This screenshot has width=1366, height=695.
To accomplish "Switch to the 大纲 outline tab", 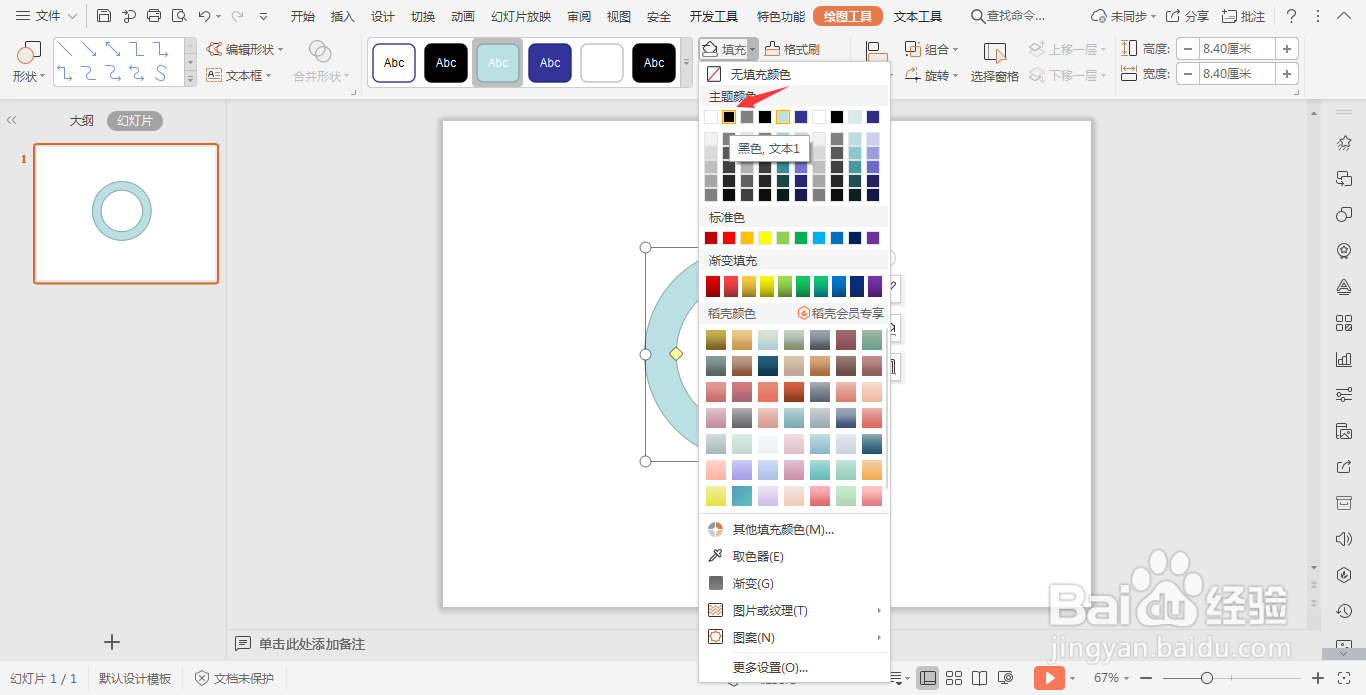I will coord(81,120).
